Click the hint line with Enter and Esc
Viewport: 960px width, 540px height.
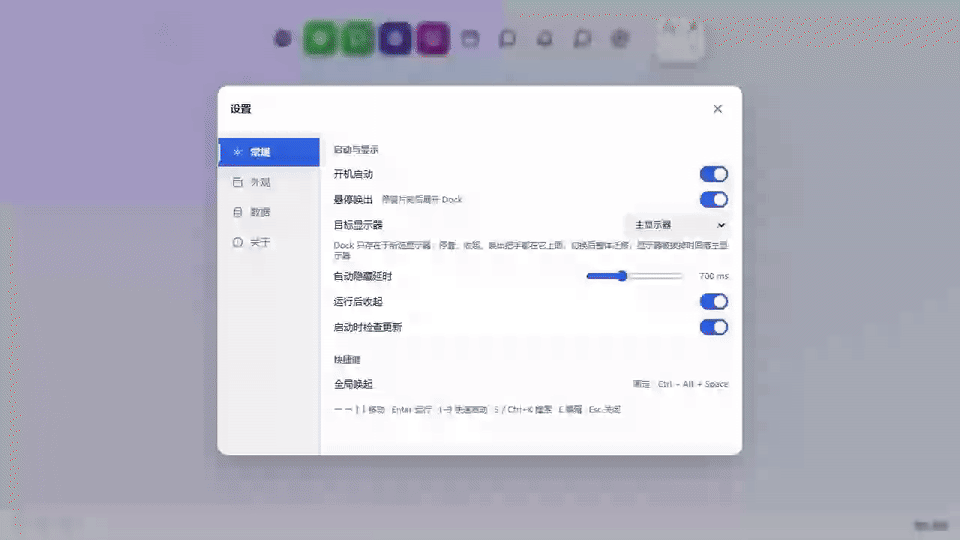[478, 410]
